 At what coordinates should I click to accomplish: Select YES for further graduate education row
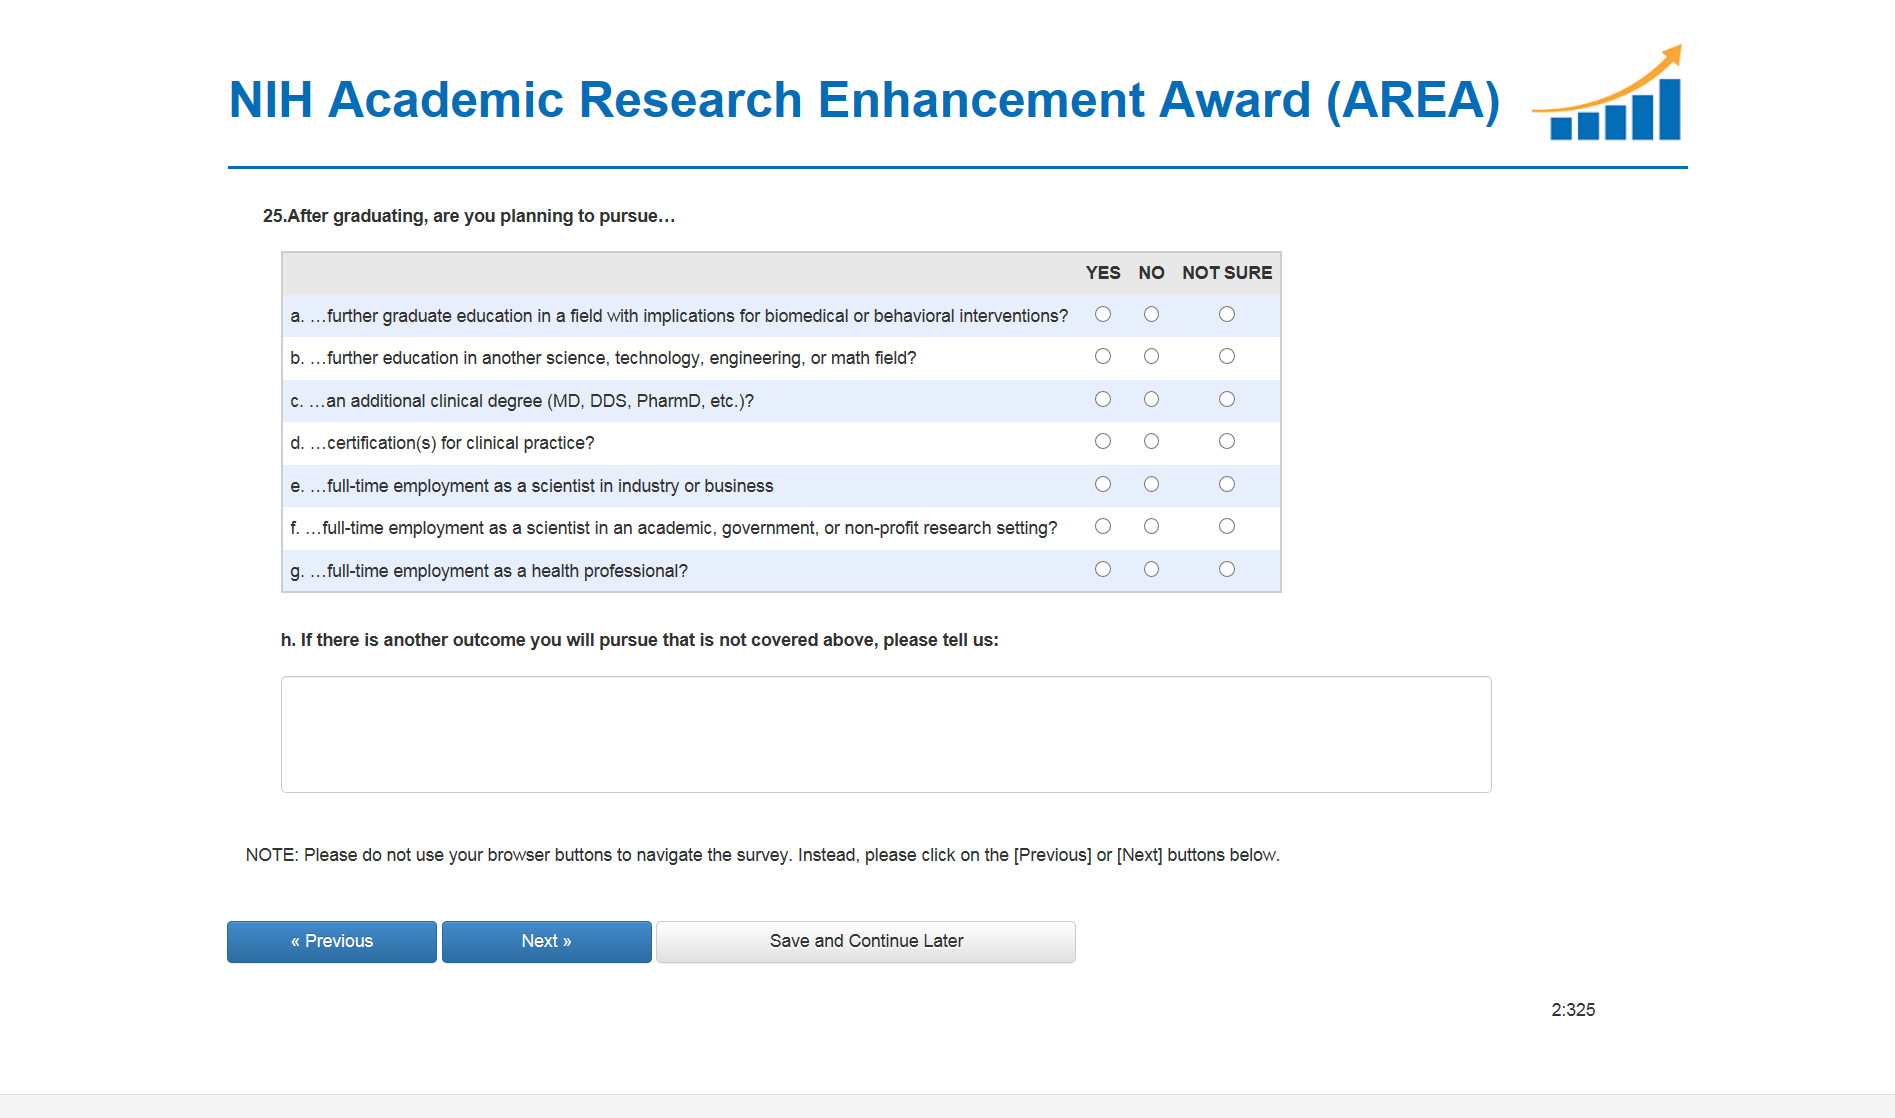click(1103, 315)
